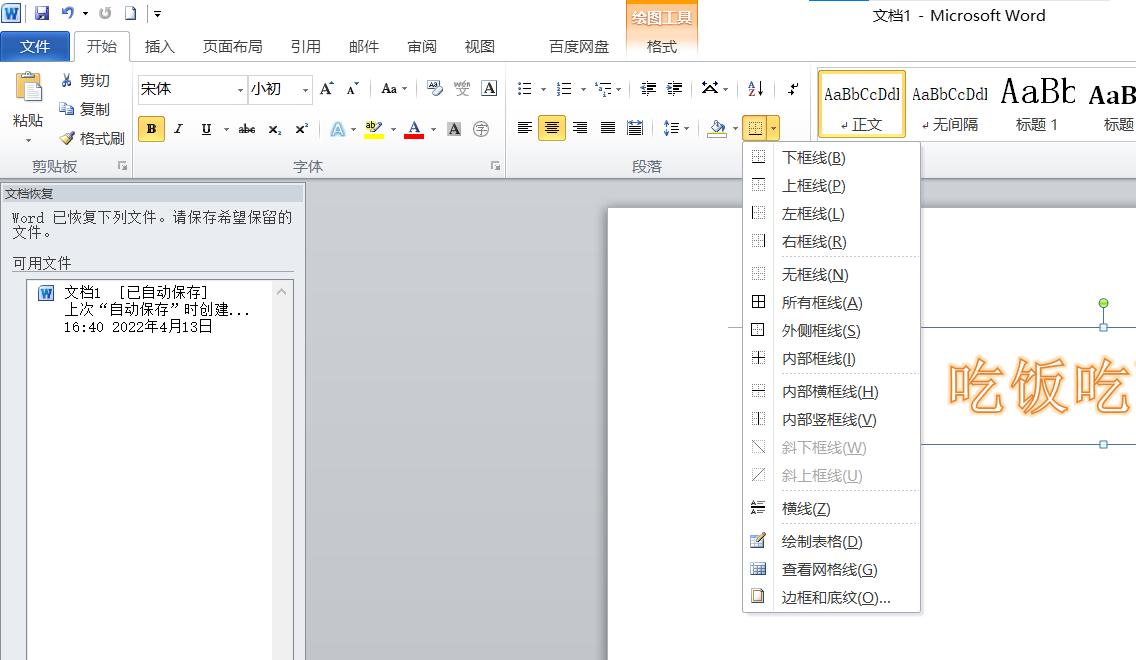Click the Grow Font icon
The image size is (1136, 660).
point(325,88)
